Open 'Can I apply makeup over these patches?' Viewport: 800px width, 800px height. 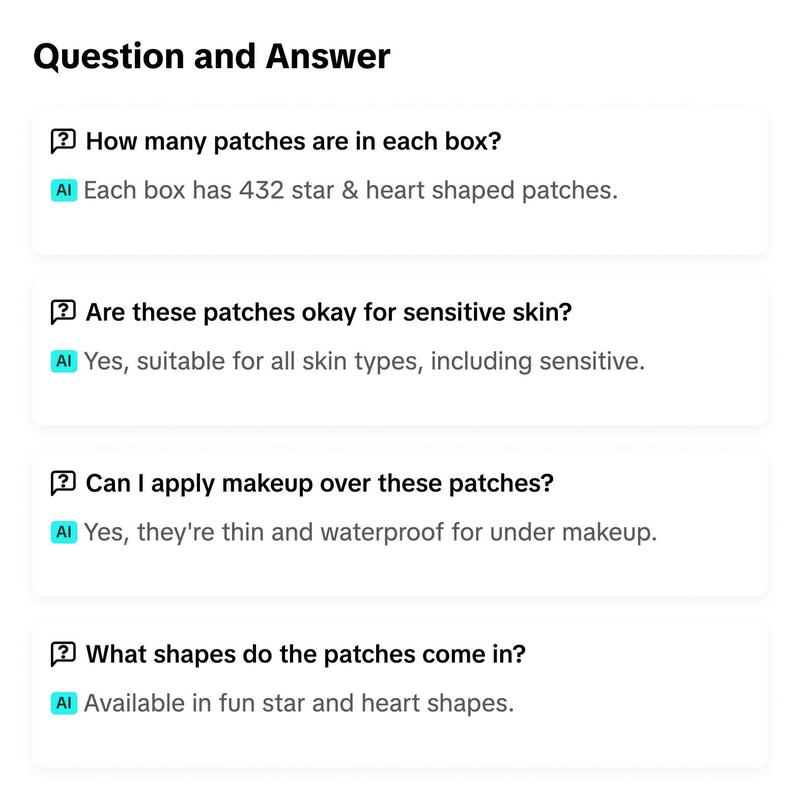coord(319,483)
